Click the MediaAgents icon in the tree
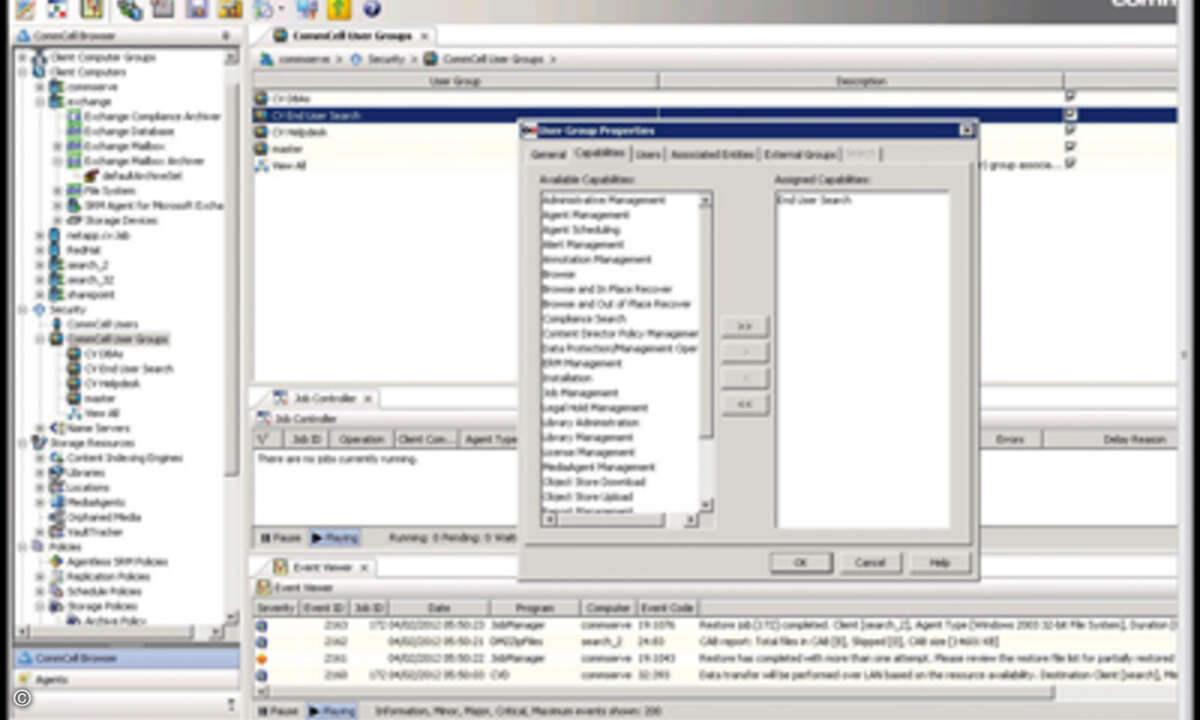The width and height of the screenshot is (1200, 720). pyautogui.click(x=57, y=502)
